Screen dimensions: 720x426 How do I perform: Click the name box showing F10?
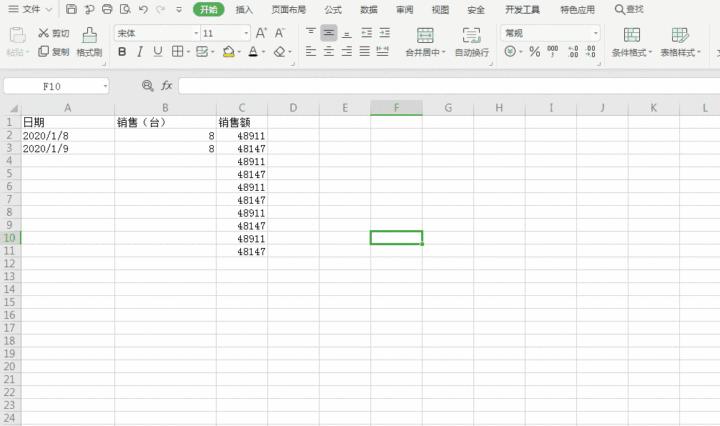[55, 86]
